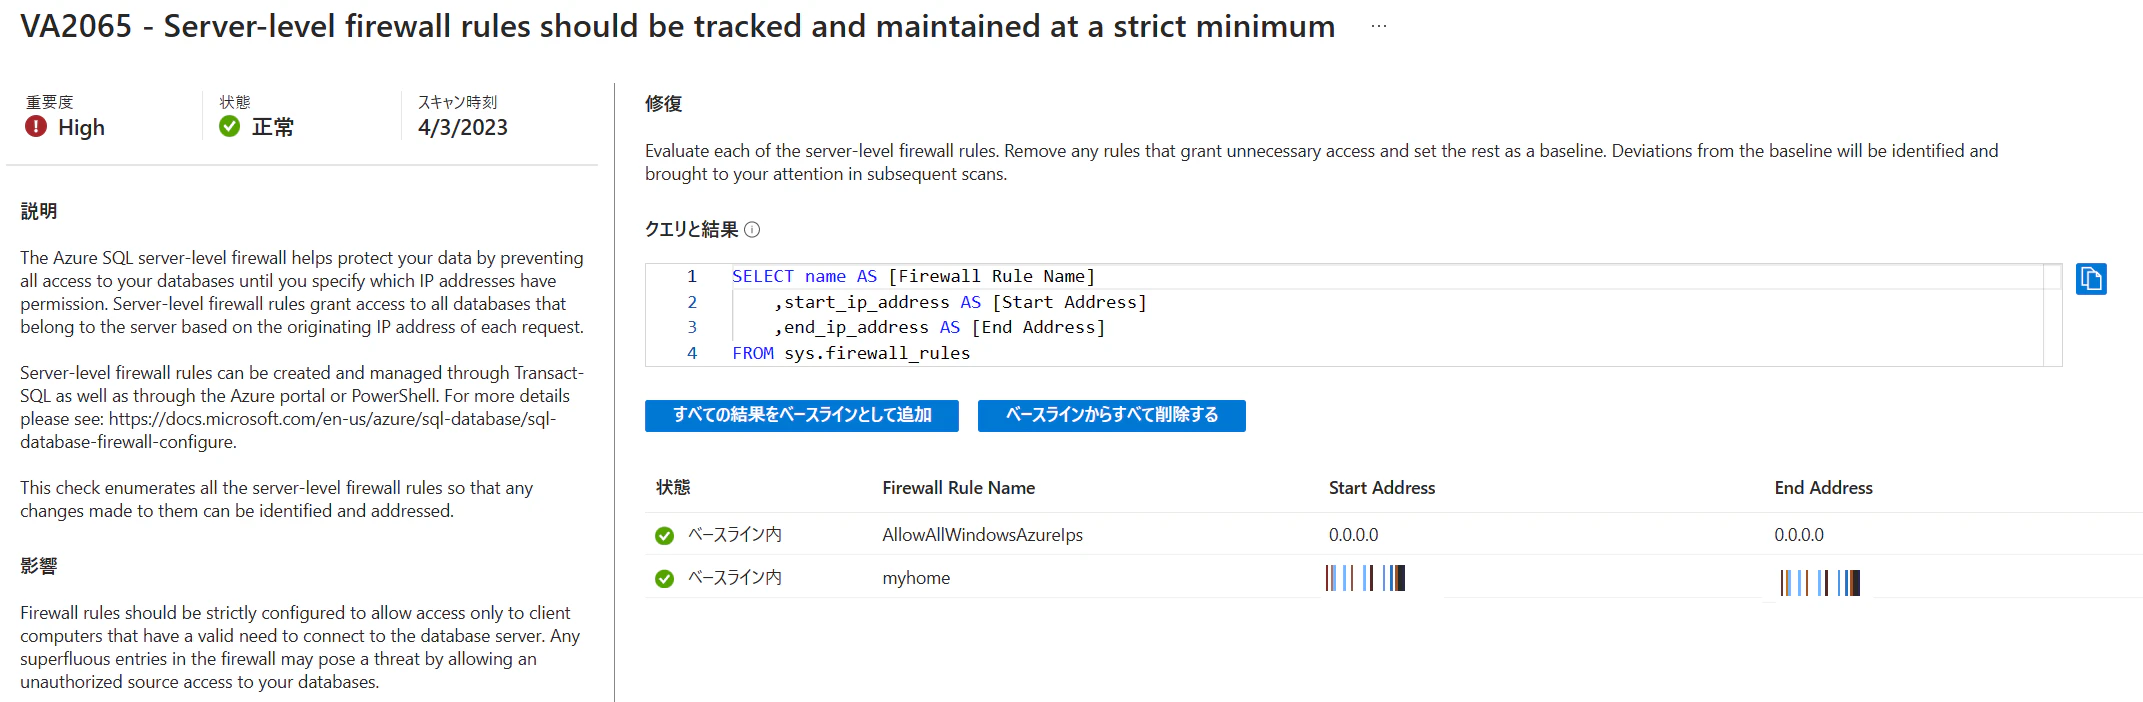
Task: Click the End Address column header
Action: (1823, 488)
